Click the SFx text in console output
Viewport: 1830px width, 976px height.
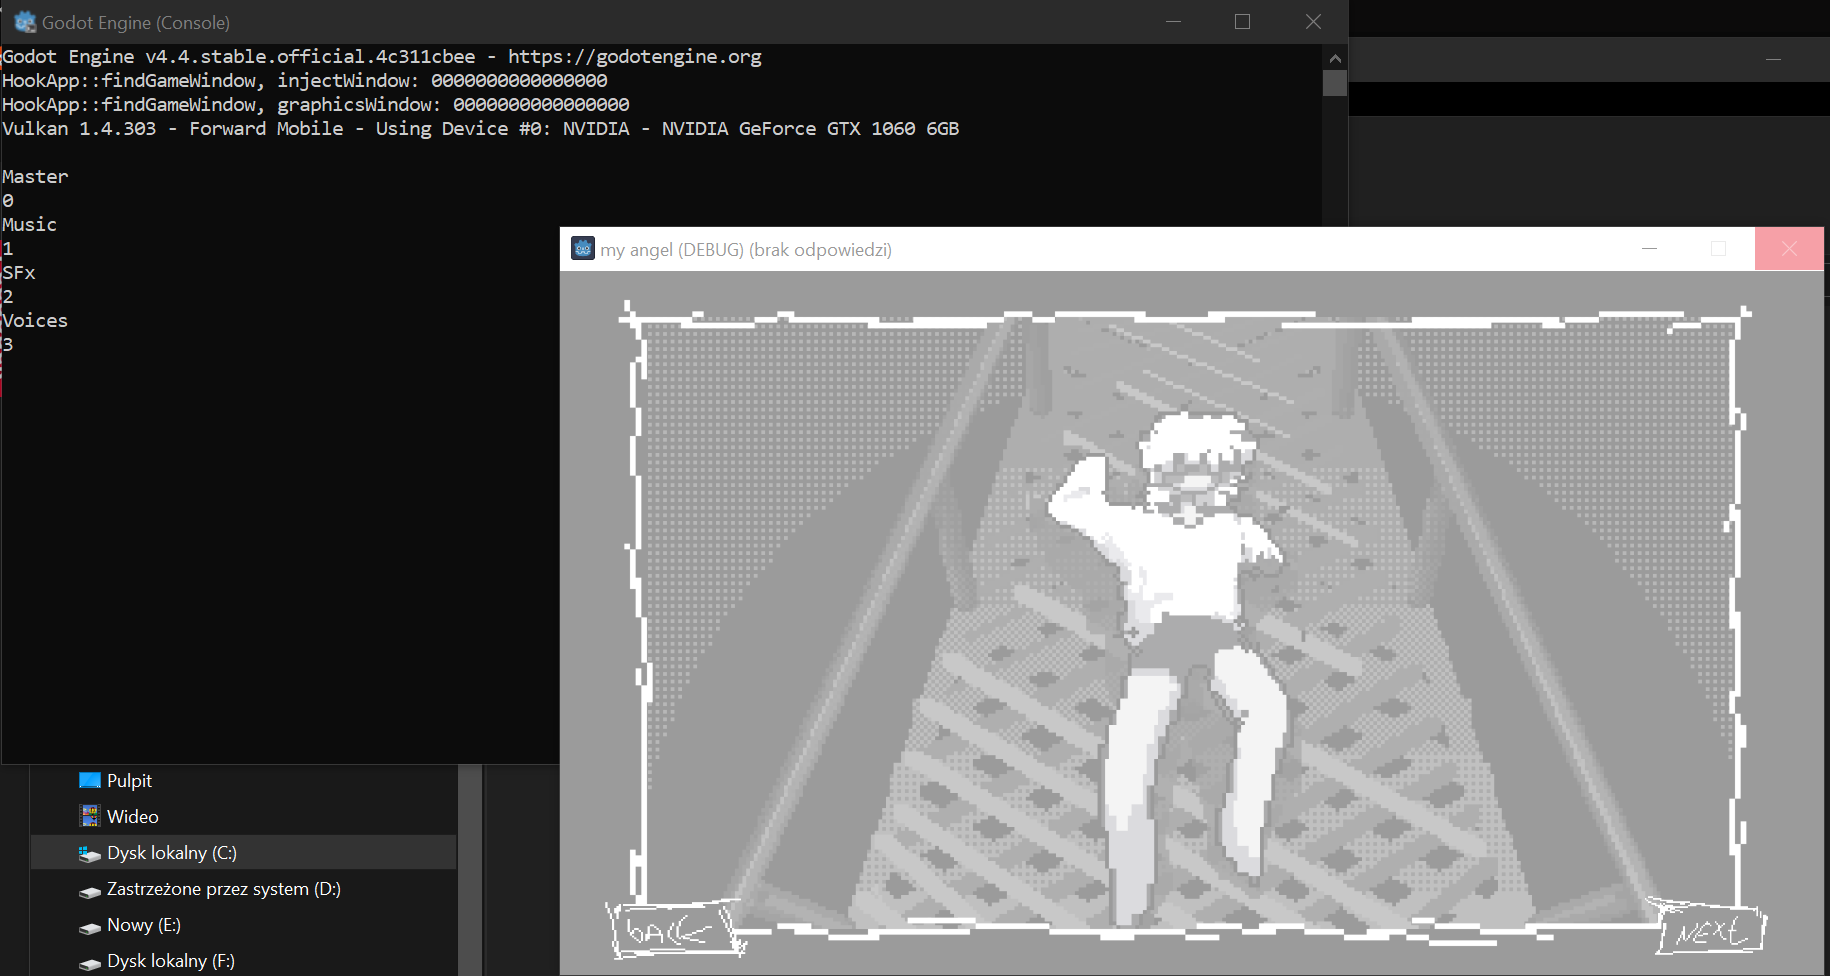click(x=19, y=272)
